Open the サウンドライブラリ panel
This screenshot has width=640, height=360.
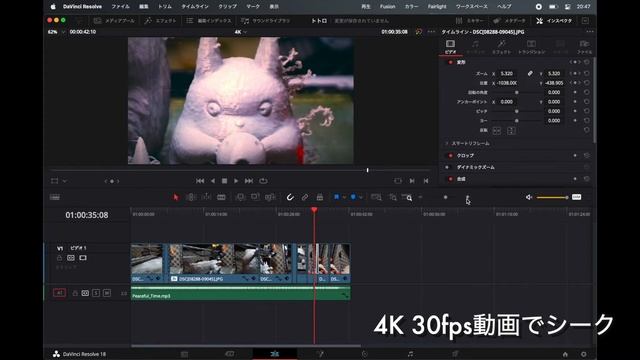[265, 20]
